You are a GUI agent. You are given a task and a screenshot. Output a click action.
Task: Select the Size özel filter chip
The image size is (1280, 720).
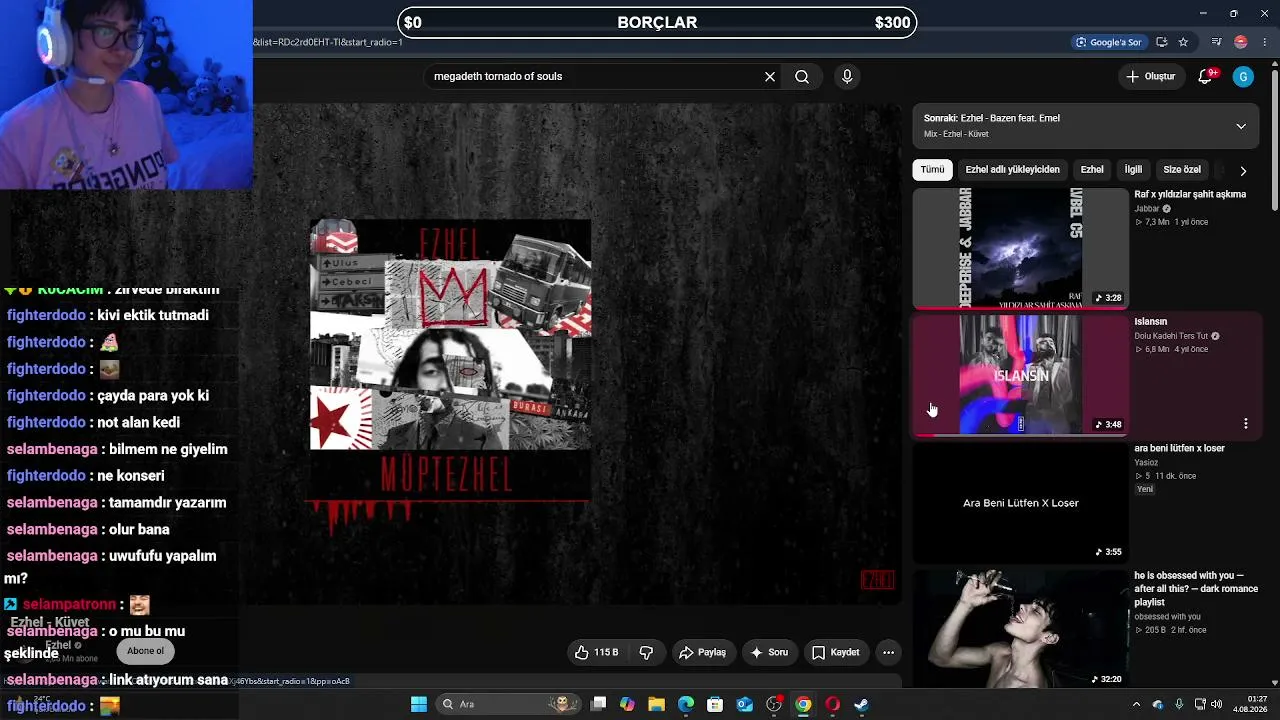coord(1182,169)
